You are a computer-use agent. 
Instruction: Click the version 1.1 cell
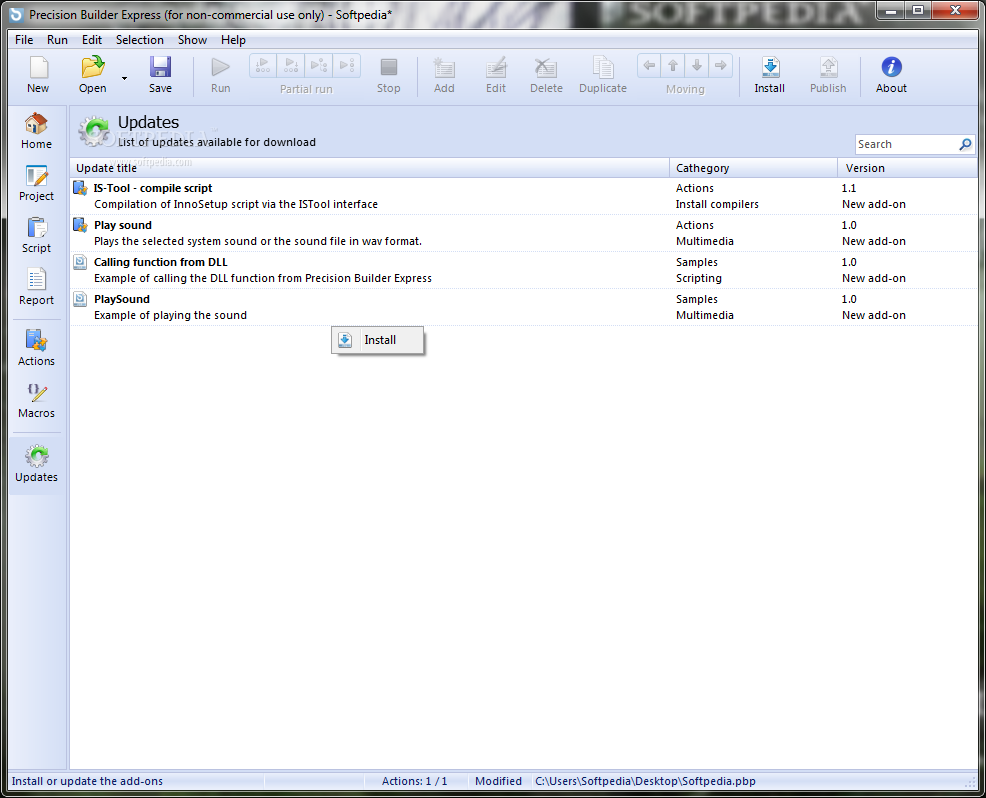point(849,188)
